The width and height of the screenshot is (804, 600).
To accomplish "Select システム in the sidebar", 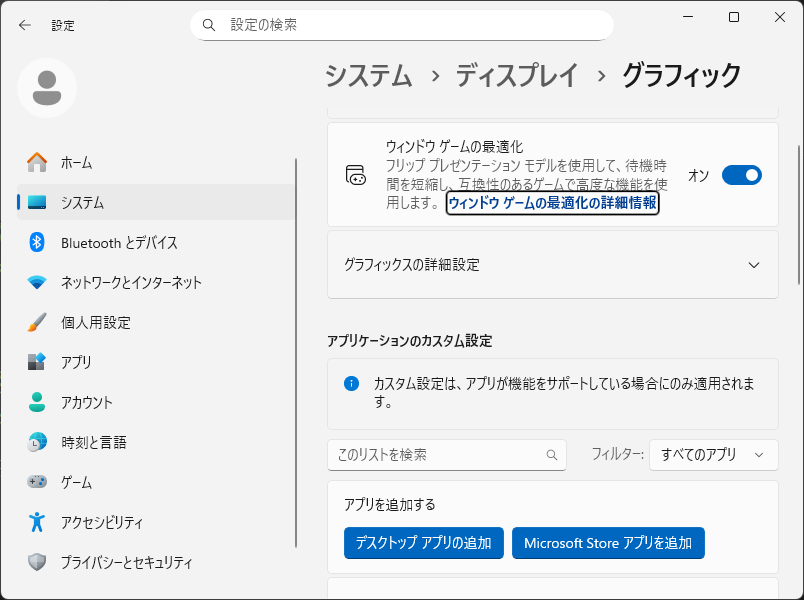I will click(82, 202).
